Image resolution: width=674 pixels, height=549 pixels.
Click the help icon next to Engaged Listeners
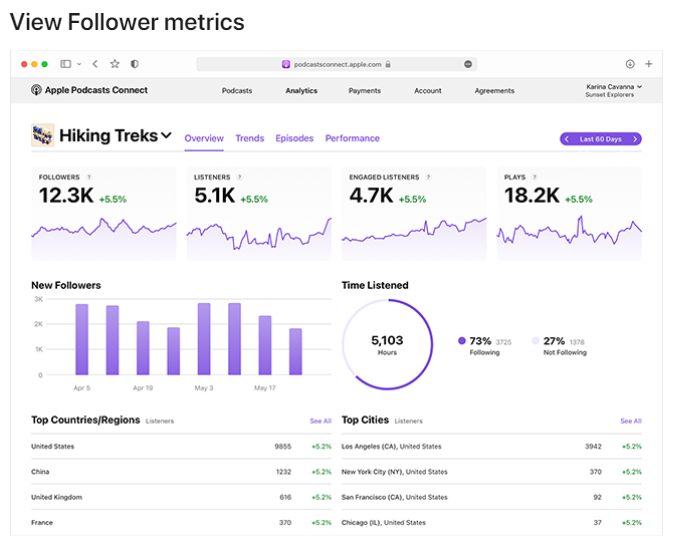(428, 177)
